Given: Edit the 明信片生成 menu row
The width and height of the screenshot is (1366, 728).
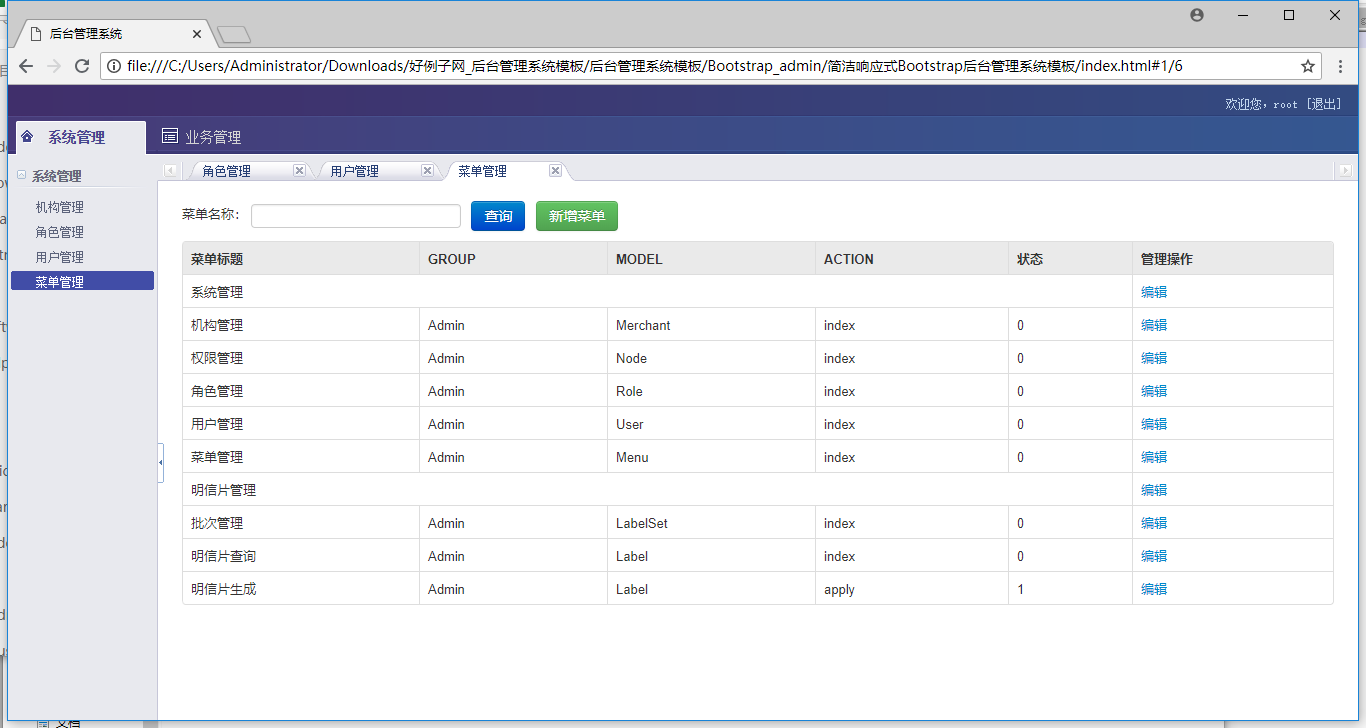Looking at the screenshot, I should point(1154,589).
